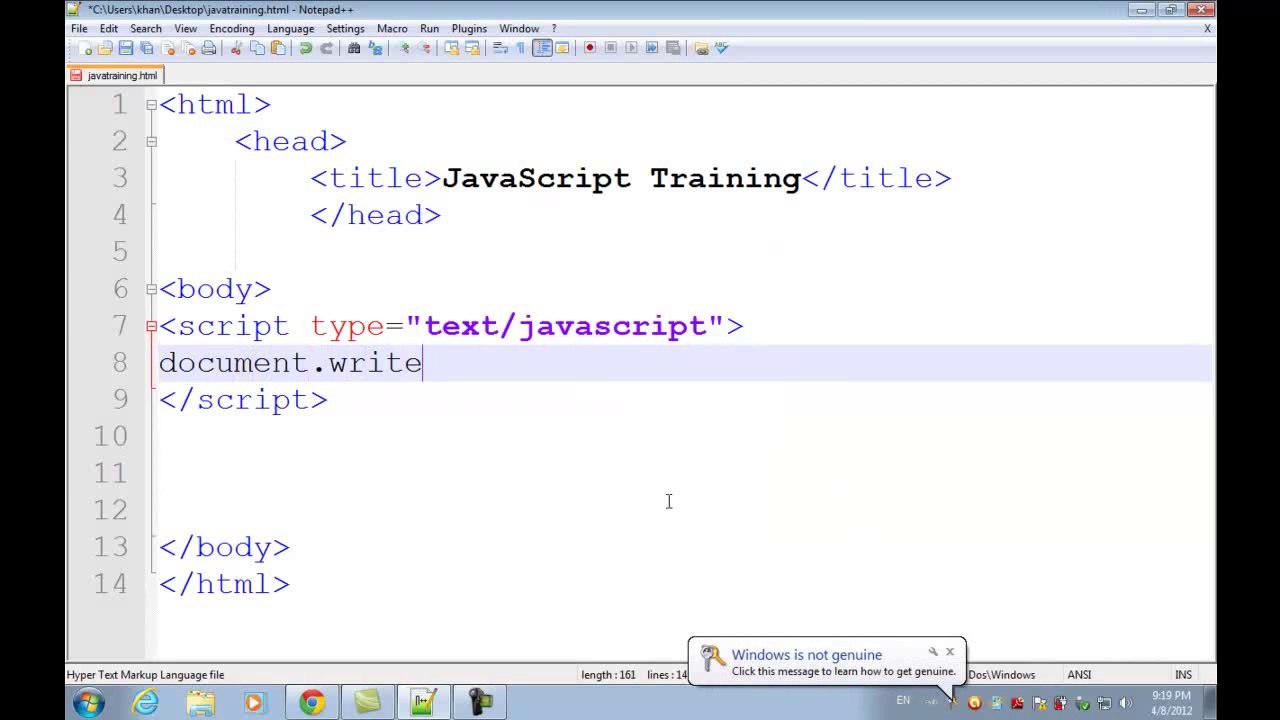Click the Open file toolbar icon
The height and width of the screenshot is (720, 1280).
[x=105, y=48]
